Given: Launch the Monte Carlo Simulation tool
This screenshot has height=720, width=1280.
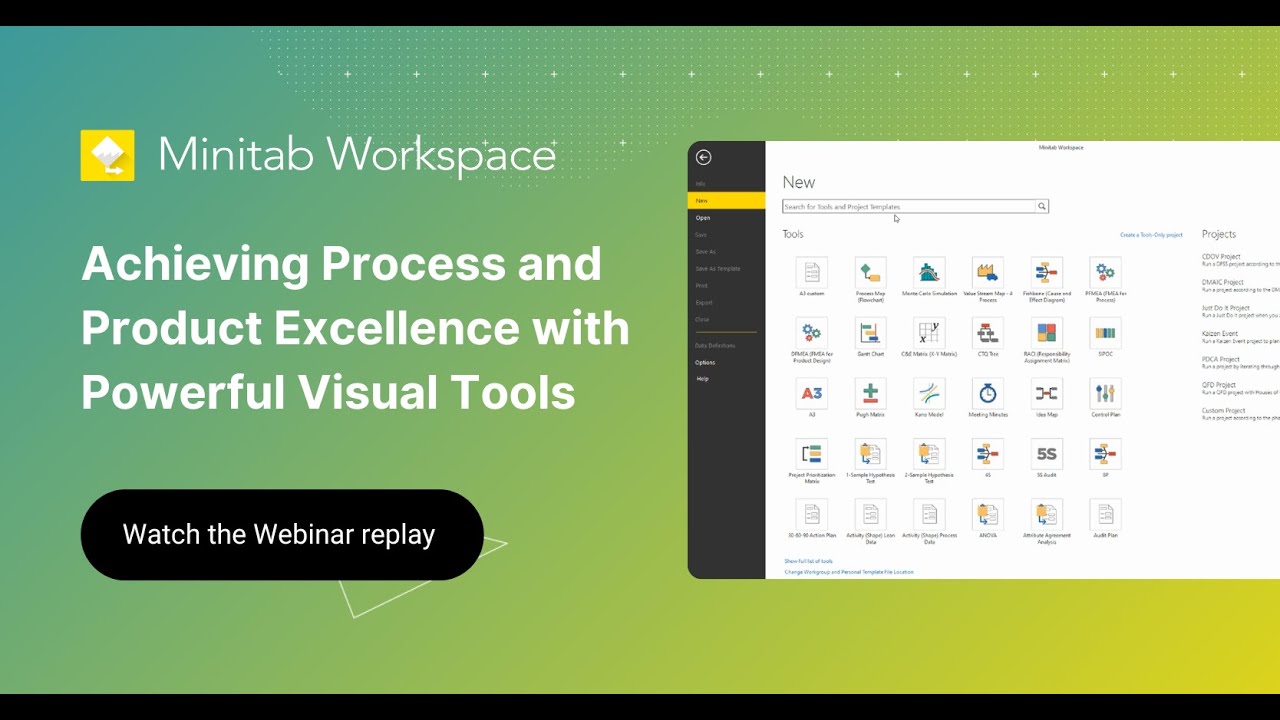Looking at the screenshot, I should tap(929, 272).
